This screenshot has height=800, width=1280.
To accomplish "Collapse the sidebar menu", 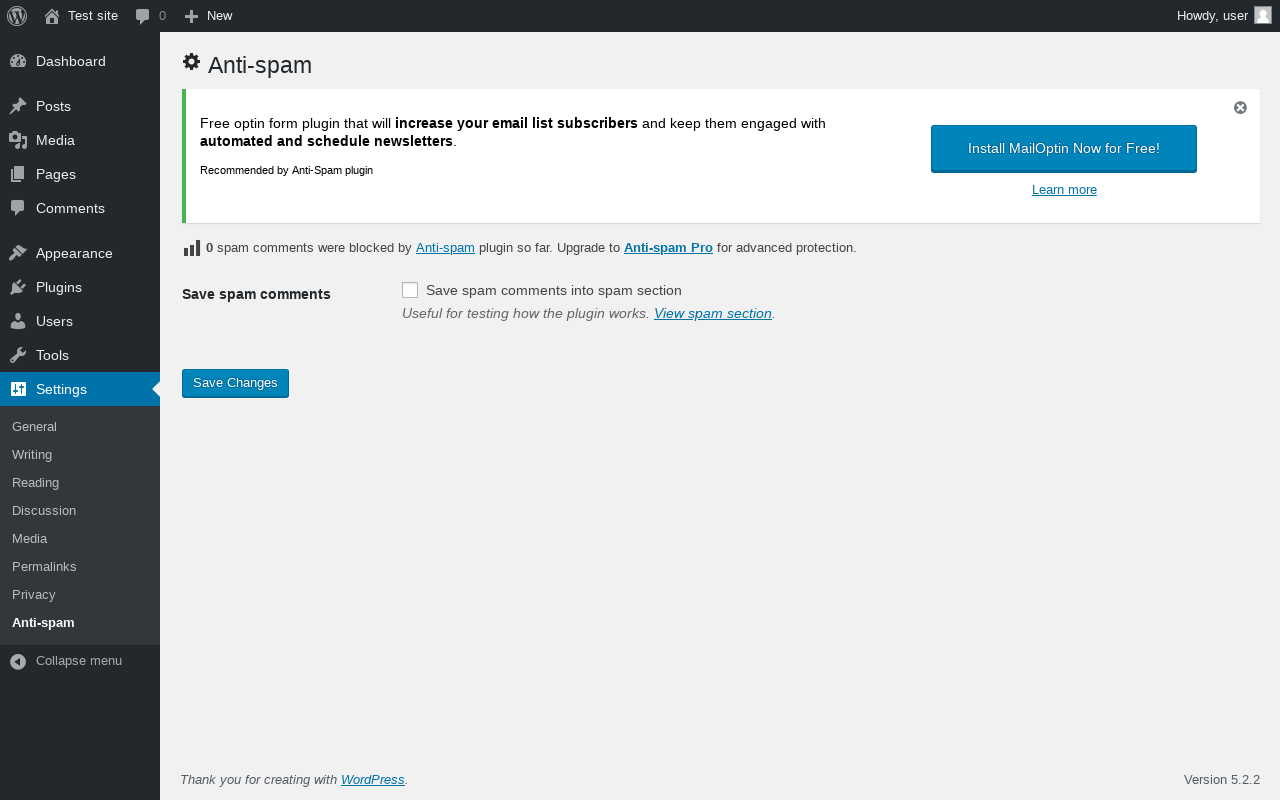I will click(66, 661).
